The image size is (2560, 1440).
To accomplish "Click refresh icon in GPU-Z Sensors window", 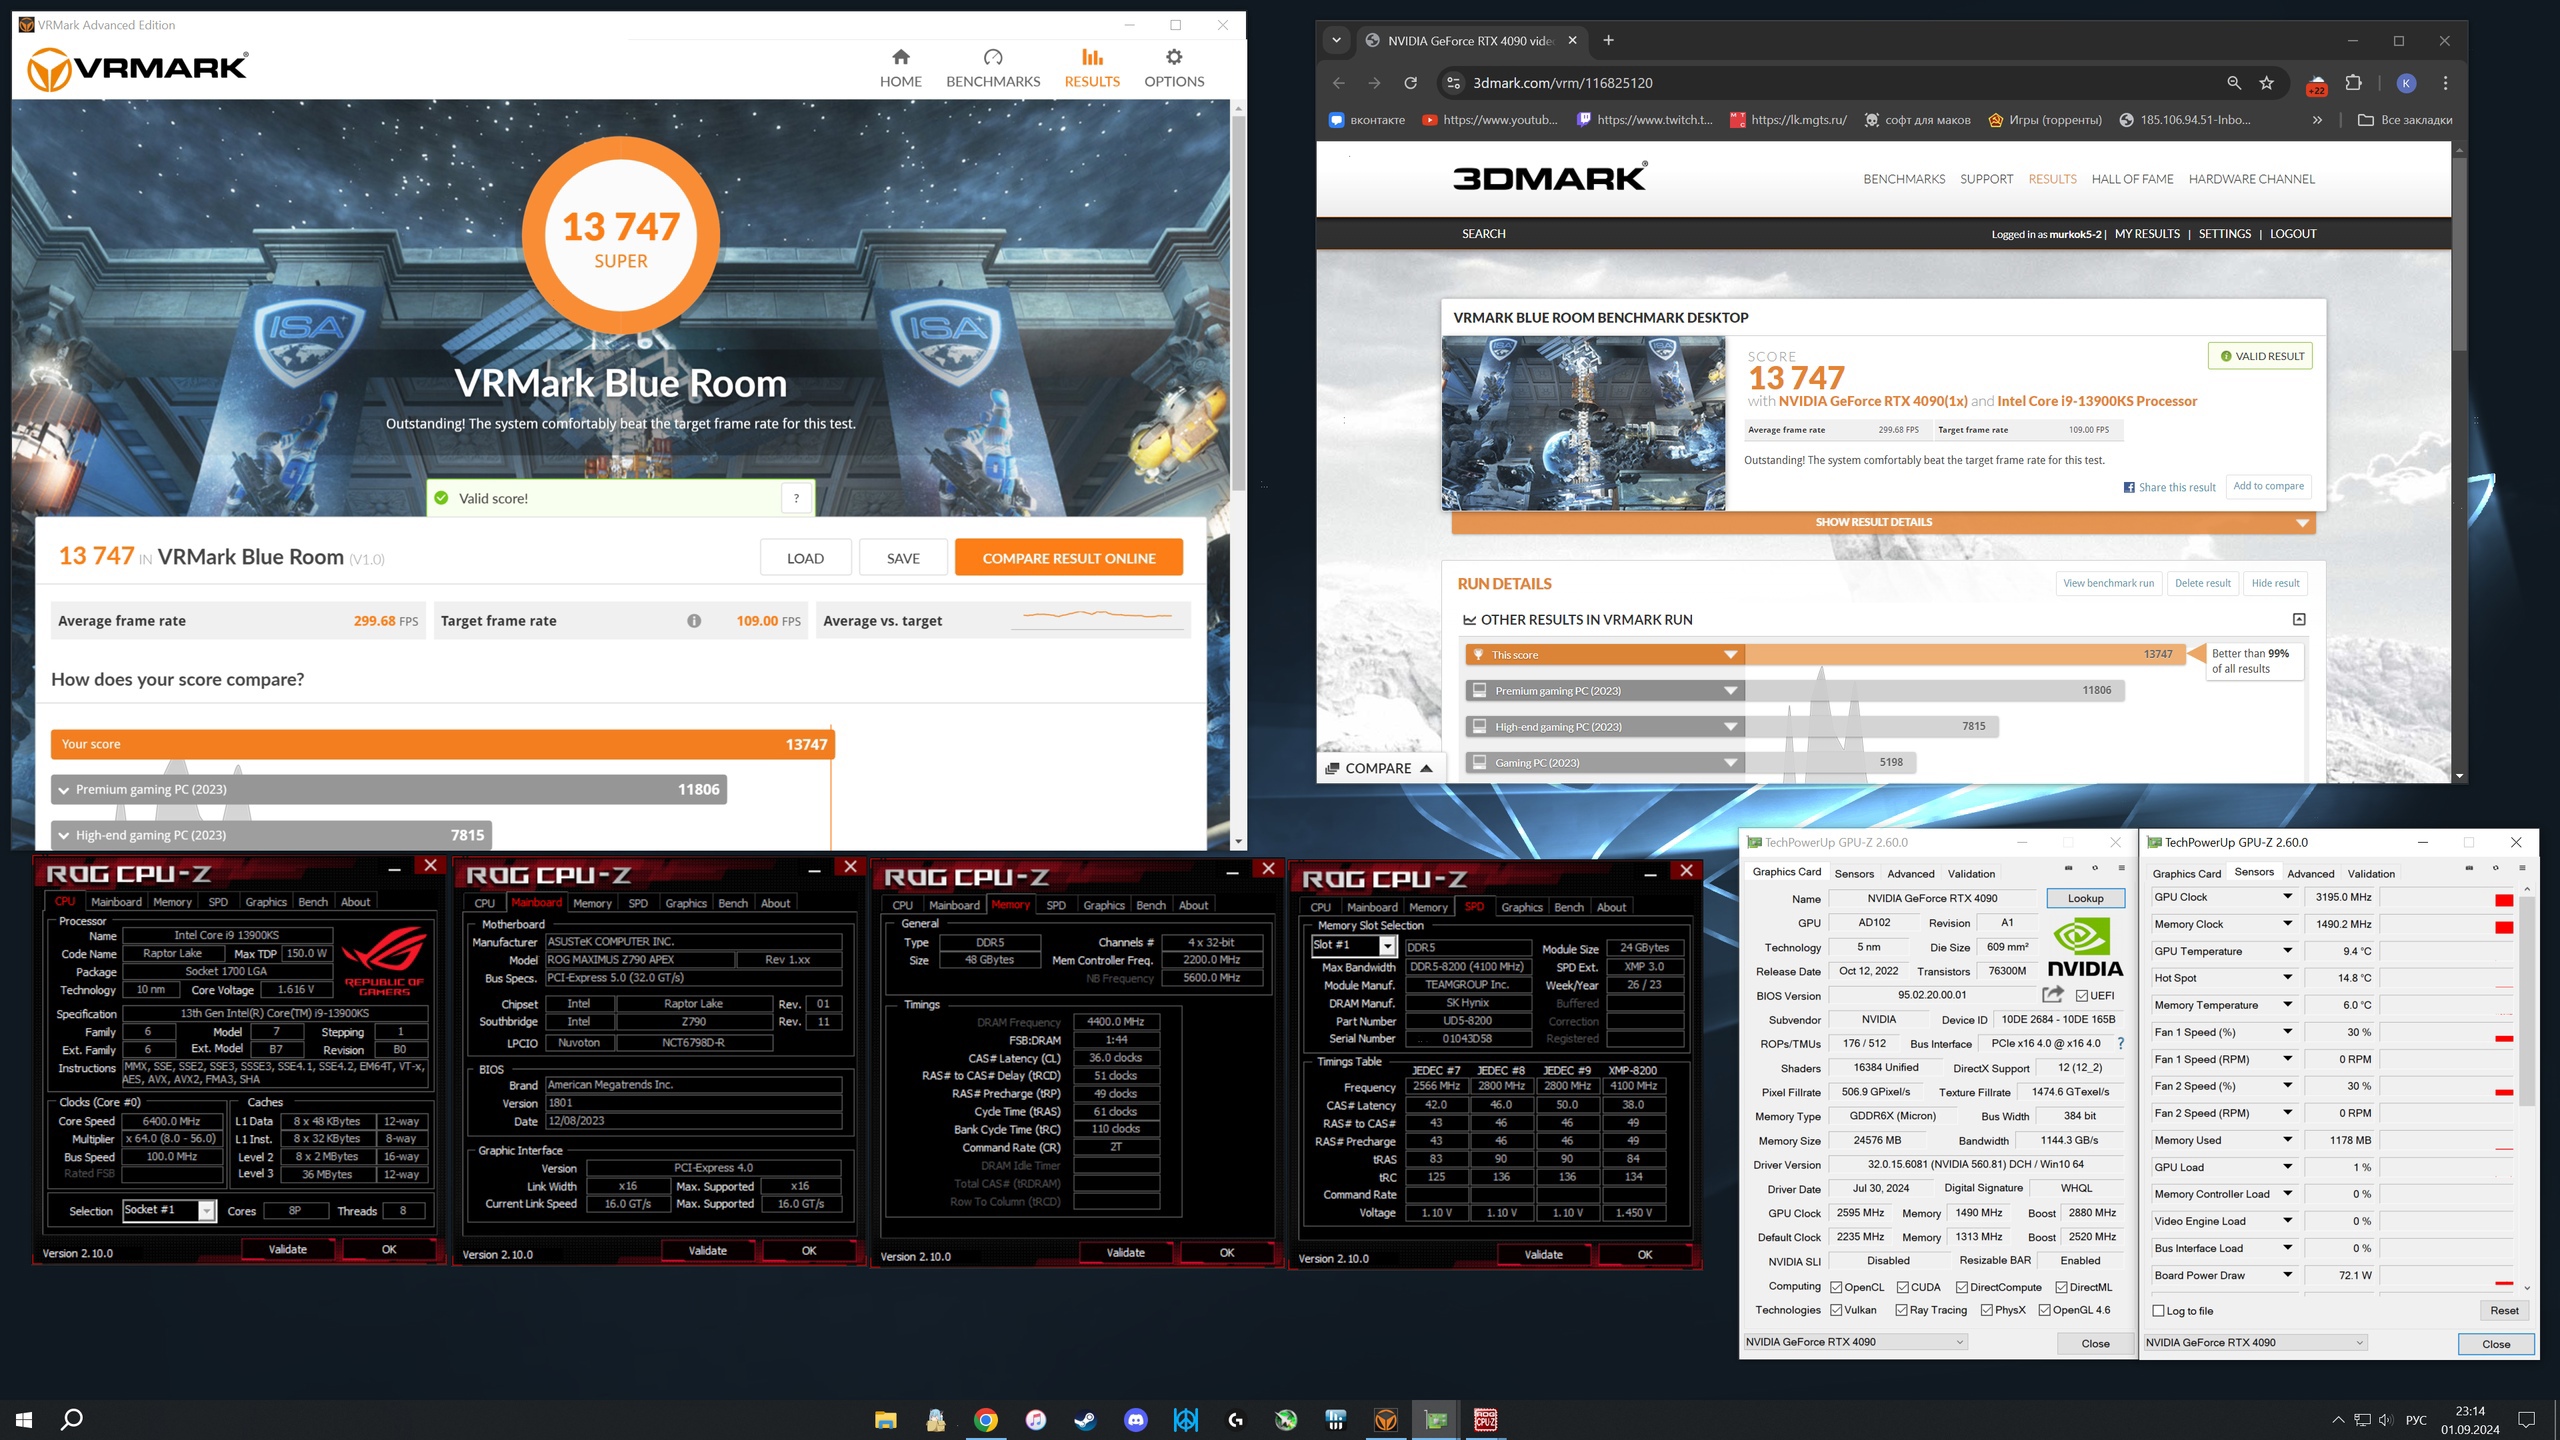I will click(x=2495, y=868).
